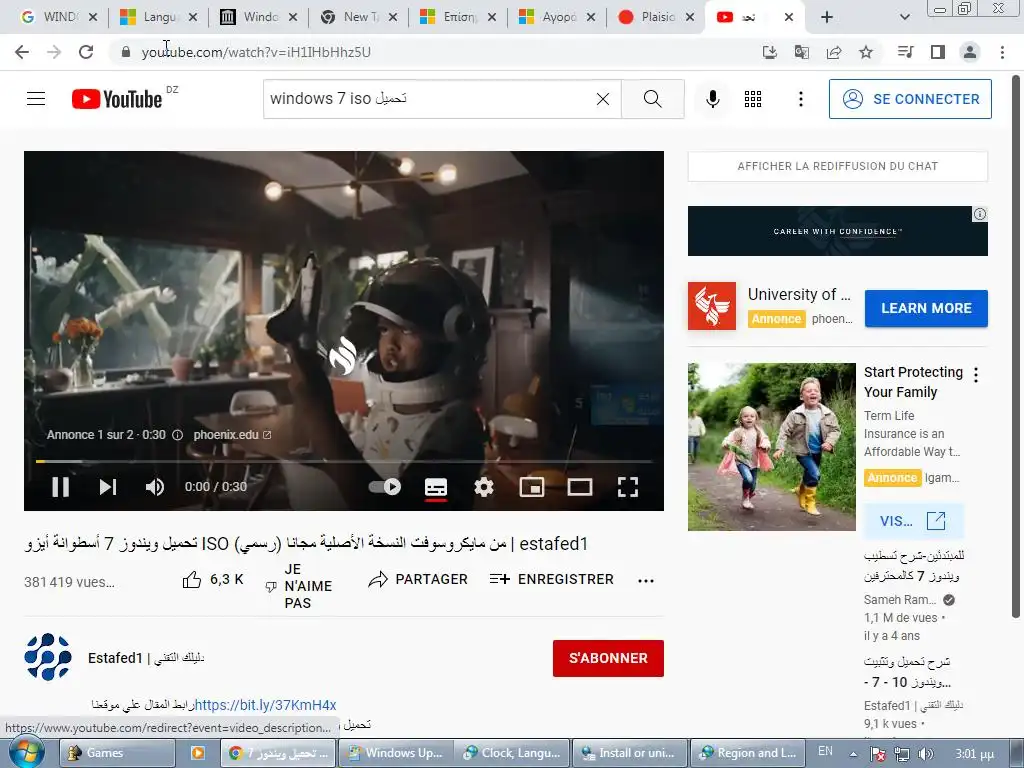The height and width of the screenshot is (768, 1024).
Task: Open Windows Start button
Action: [26, 752]
